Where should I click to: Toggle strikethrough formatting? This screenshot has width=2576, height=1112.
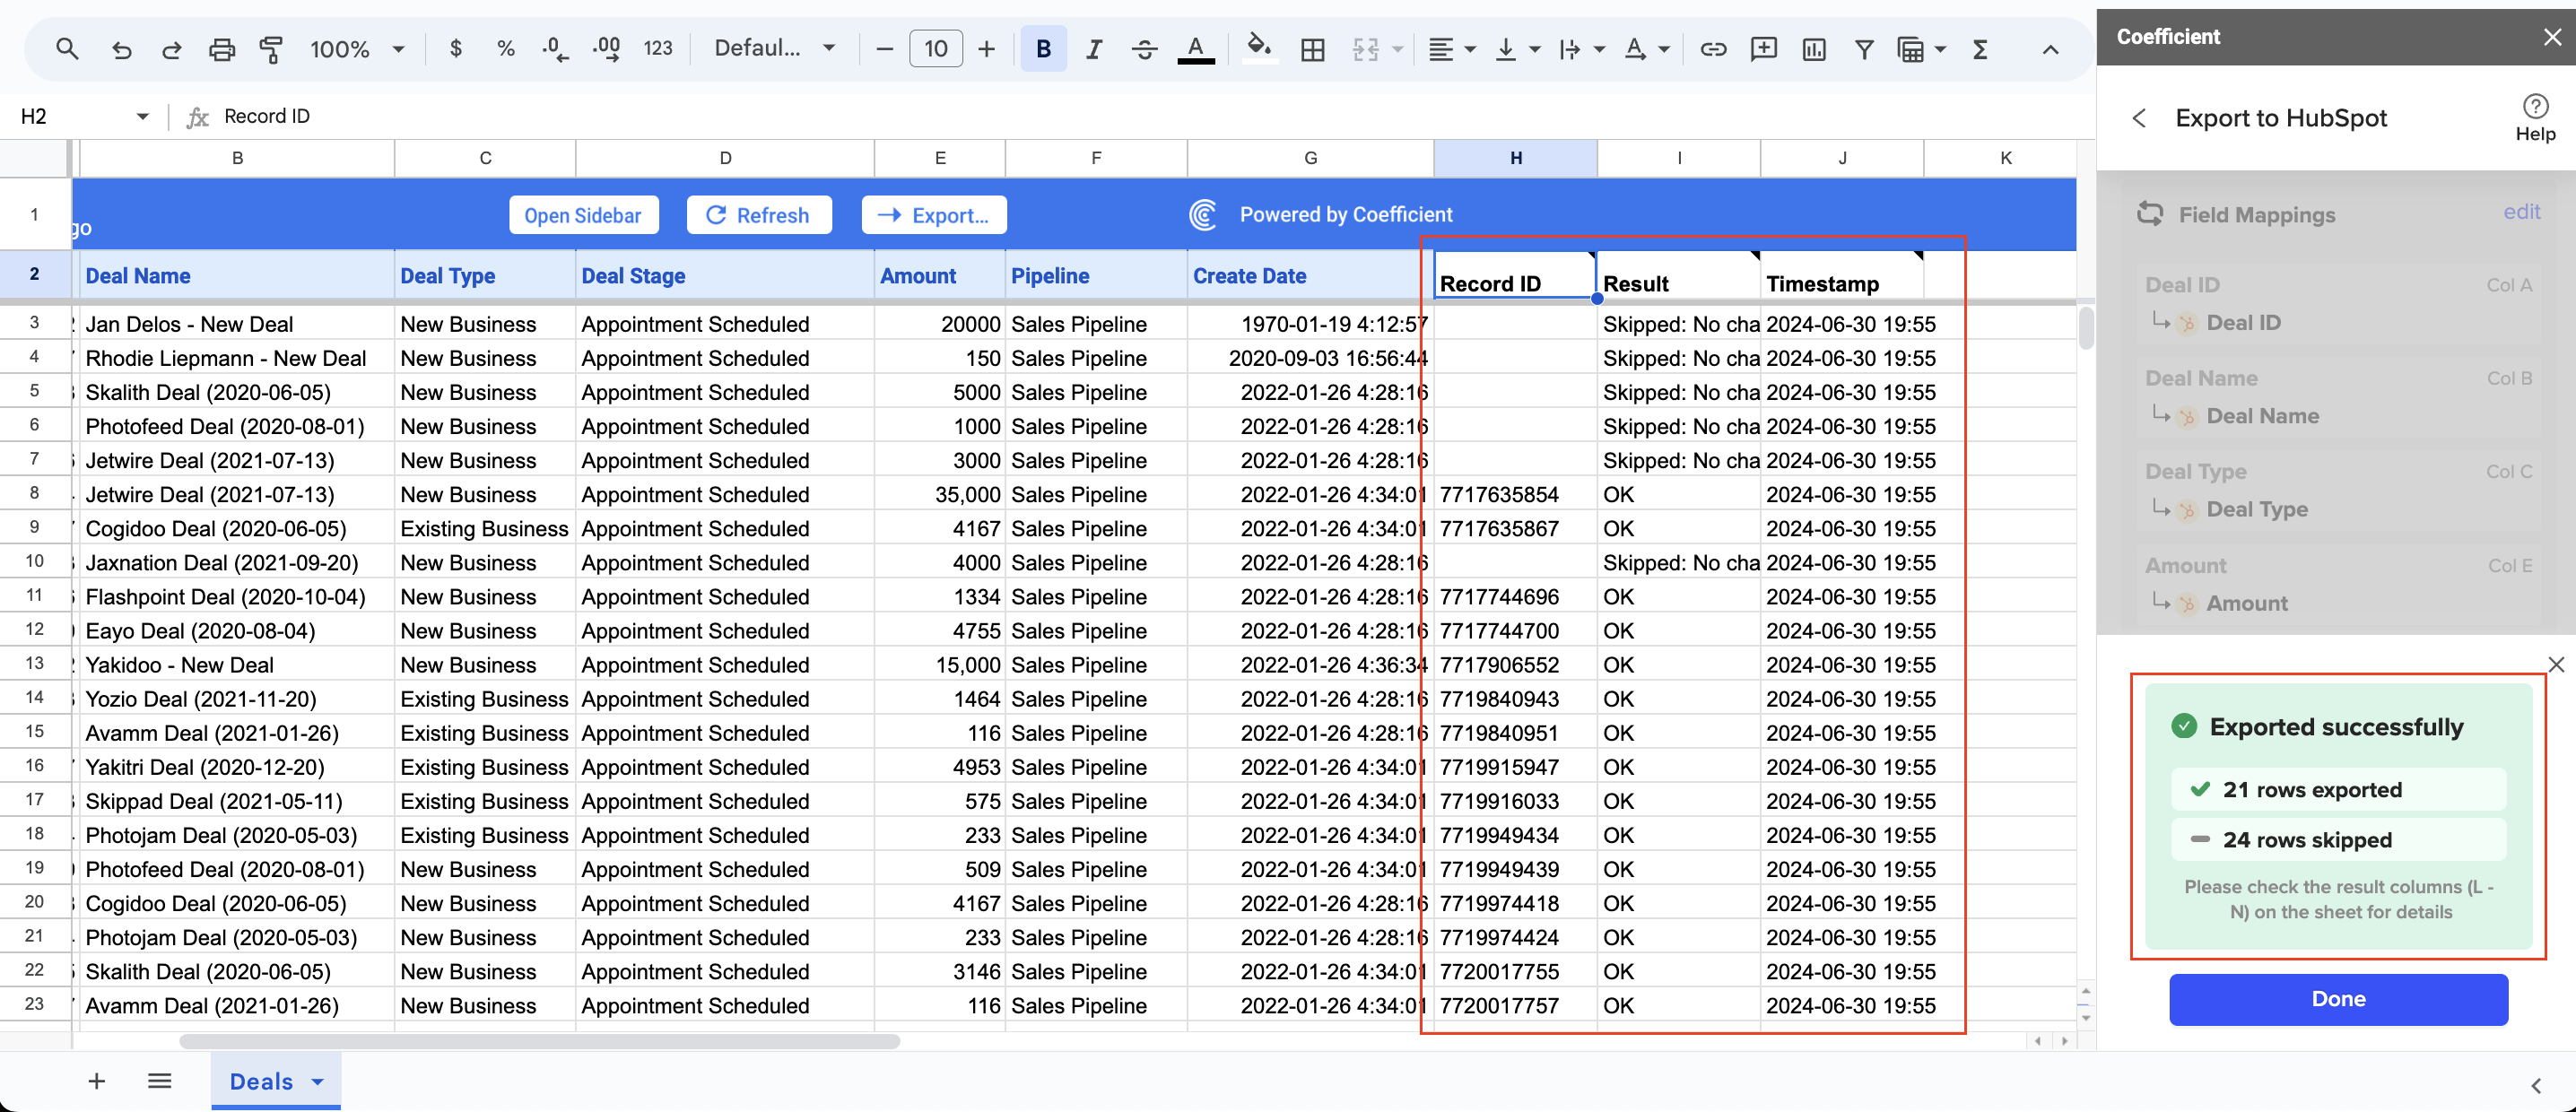[1144, 48]
